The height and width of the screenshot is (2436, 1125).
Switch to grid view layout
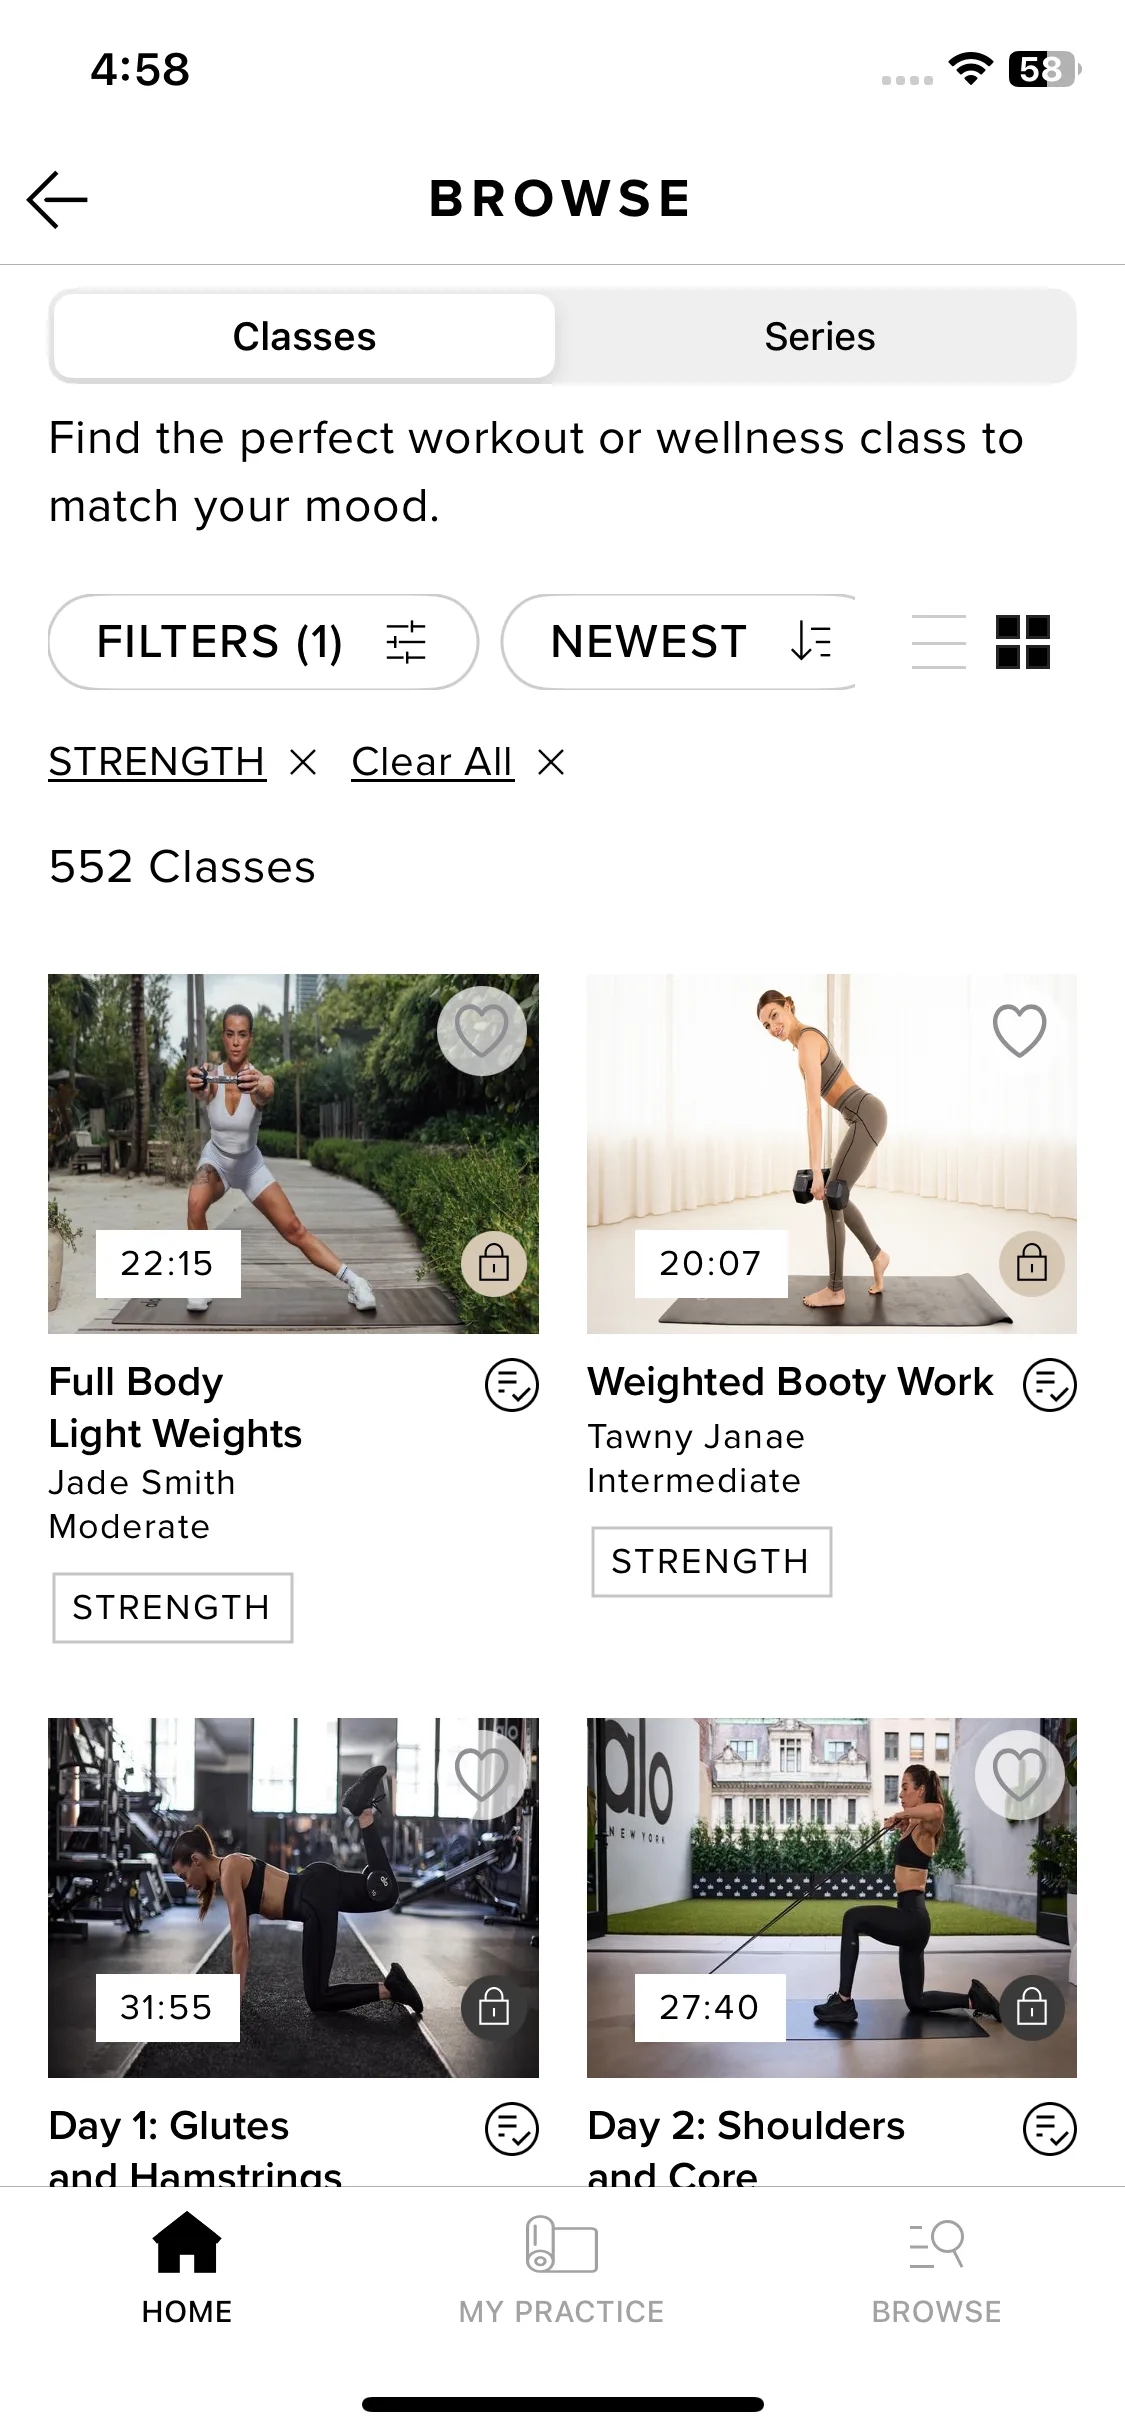[x=1022, y=642]
